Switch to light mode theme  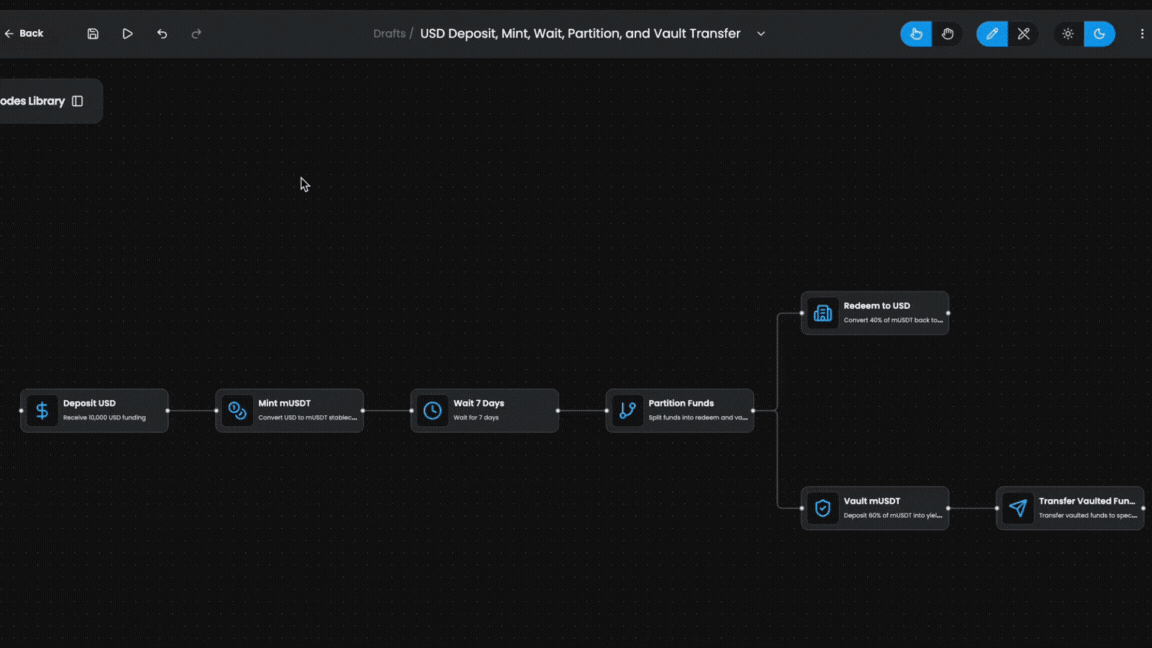click(1068, 33)
